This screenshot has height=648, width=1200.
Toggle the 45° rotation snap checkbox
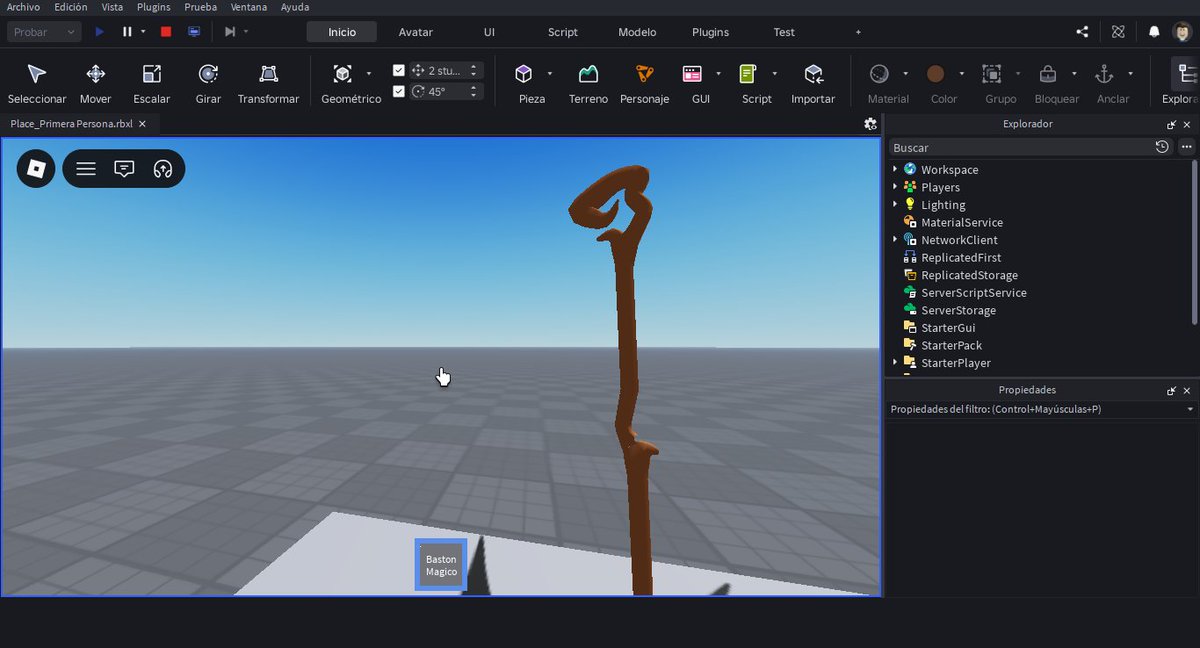399,92
